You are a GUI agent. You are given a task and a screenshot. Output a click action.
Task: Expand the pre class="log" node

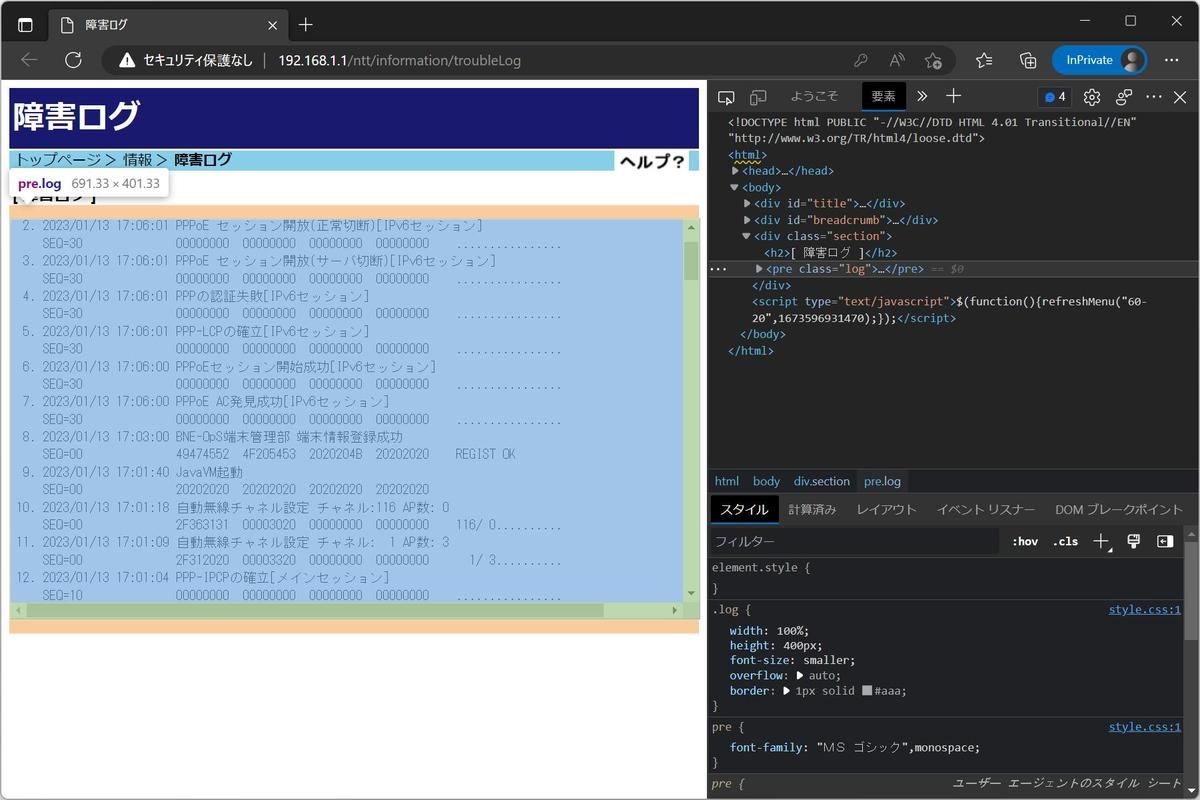(x=759, y=269)
